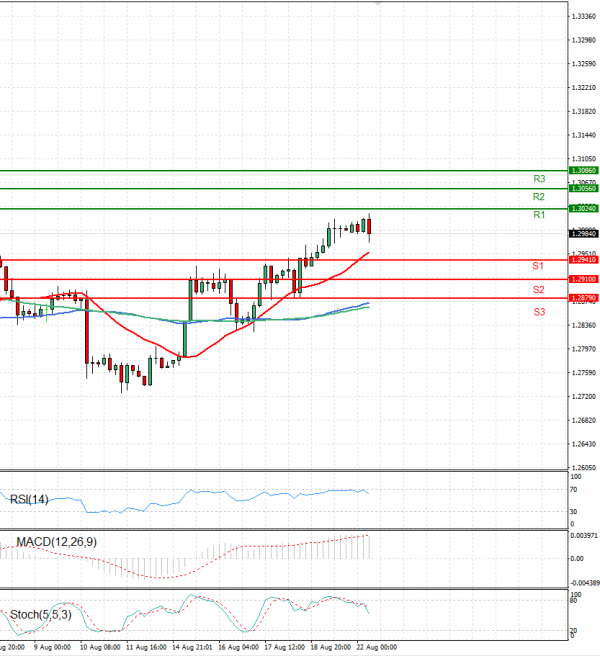The image size is (600, 656).
Task: Click the 1.28360 price axis value
Action: (584, 325)
